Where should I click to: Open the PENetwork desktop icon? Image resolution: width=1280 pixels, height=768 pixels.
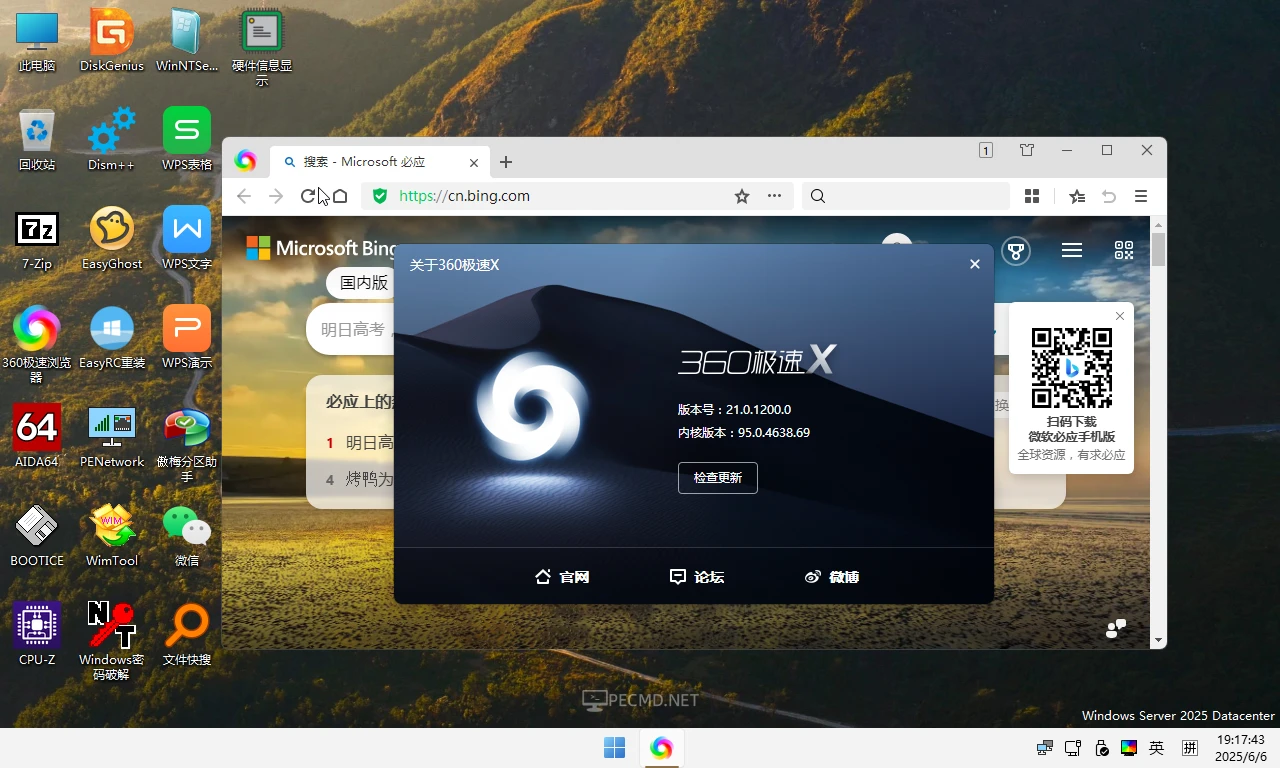(112, 436)
